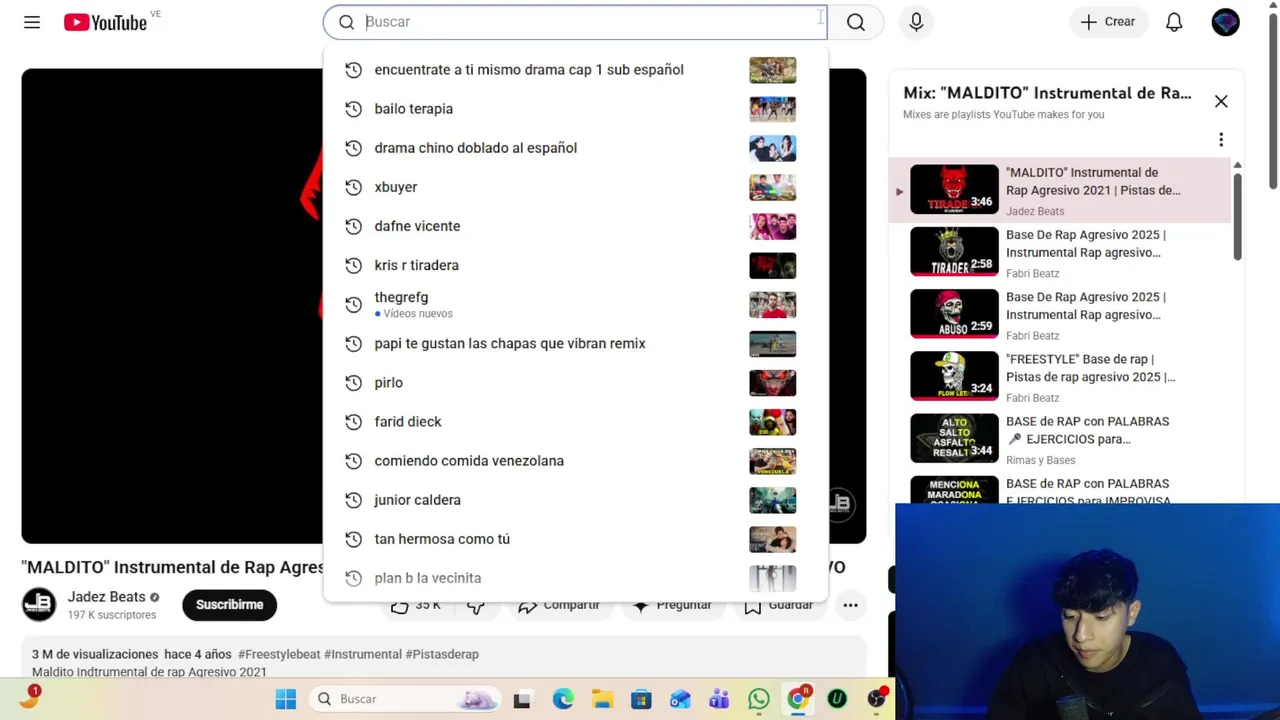Click the playlist panel scrollbar
1280x720 pixels.
pos(1237,217)
